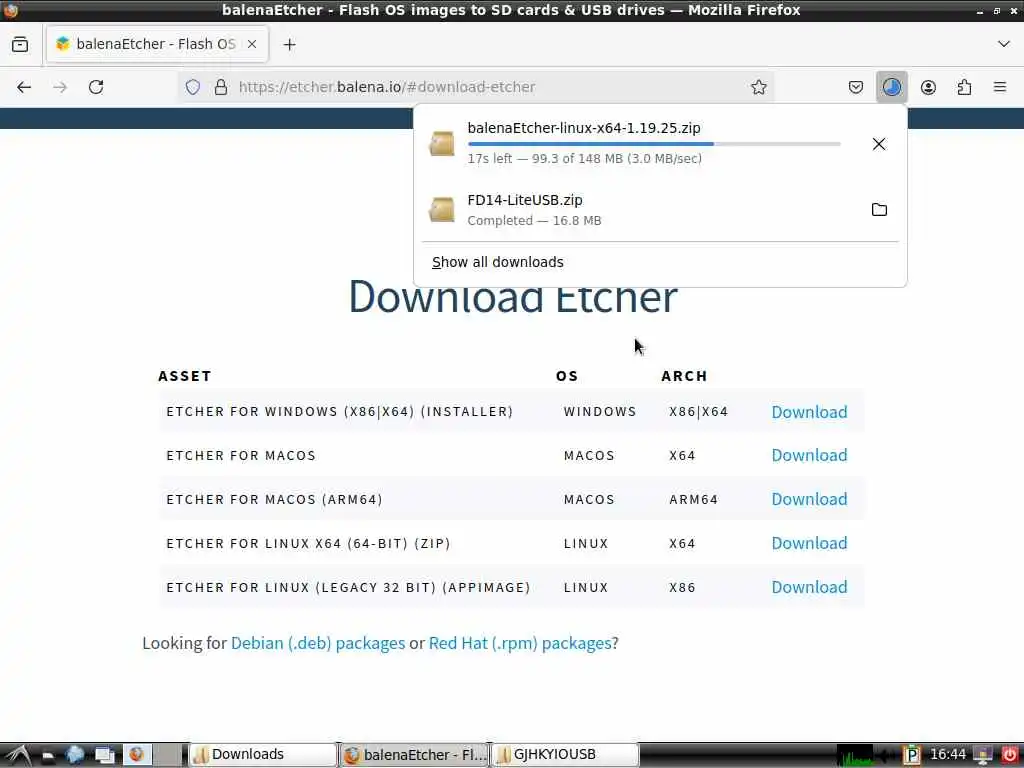Switch to GJHKYIOUSB window in taskbar
The height and width of the screenshot is (768, 1024).
pos(565,755)
